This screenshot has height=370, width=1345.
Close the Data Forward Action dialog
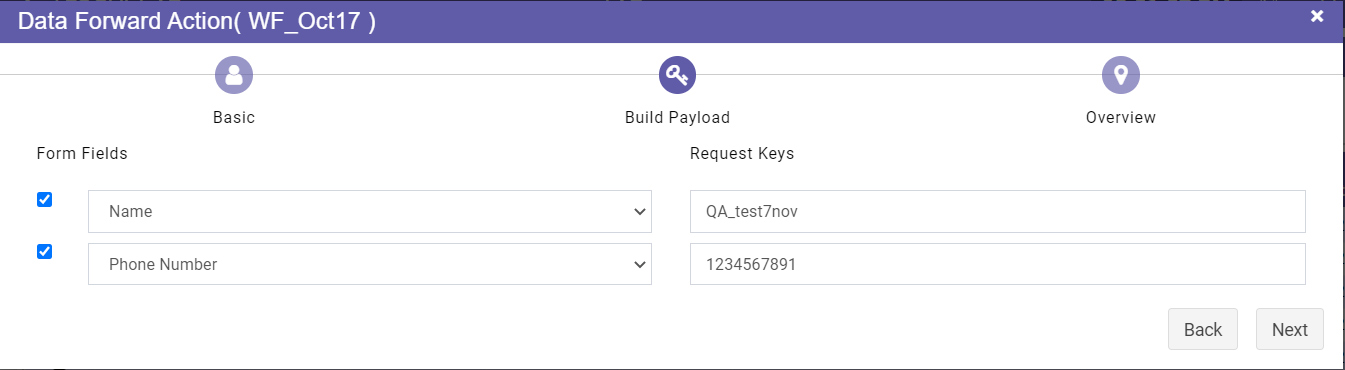pos(1317,16)
